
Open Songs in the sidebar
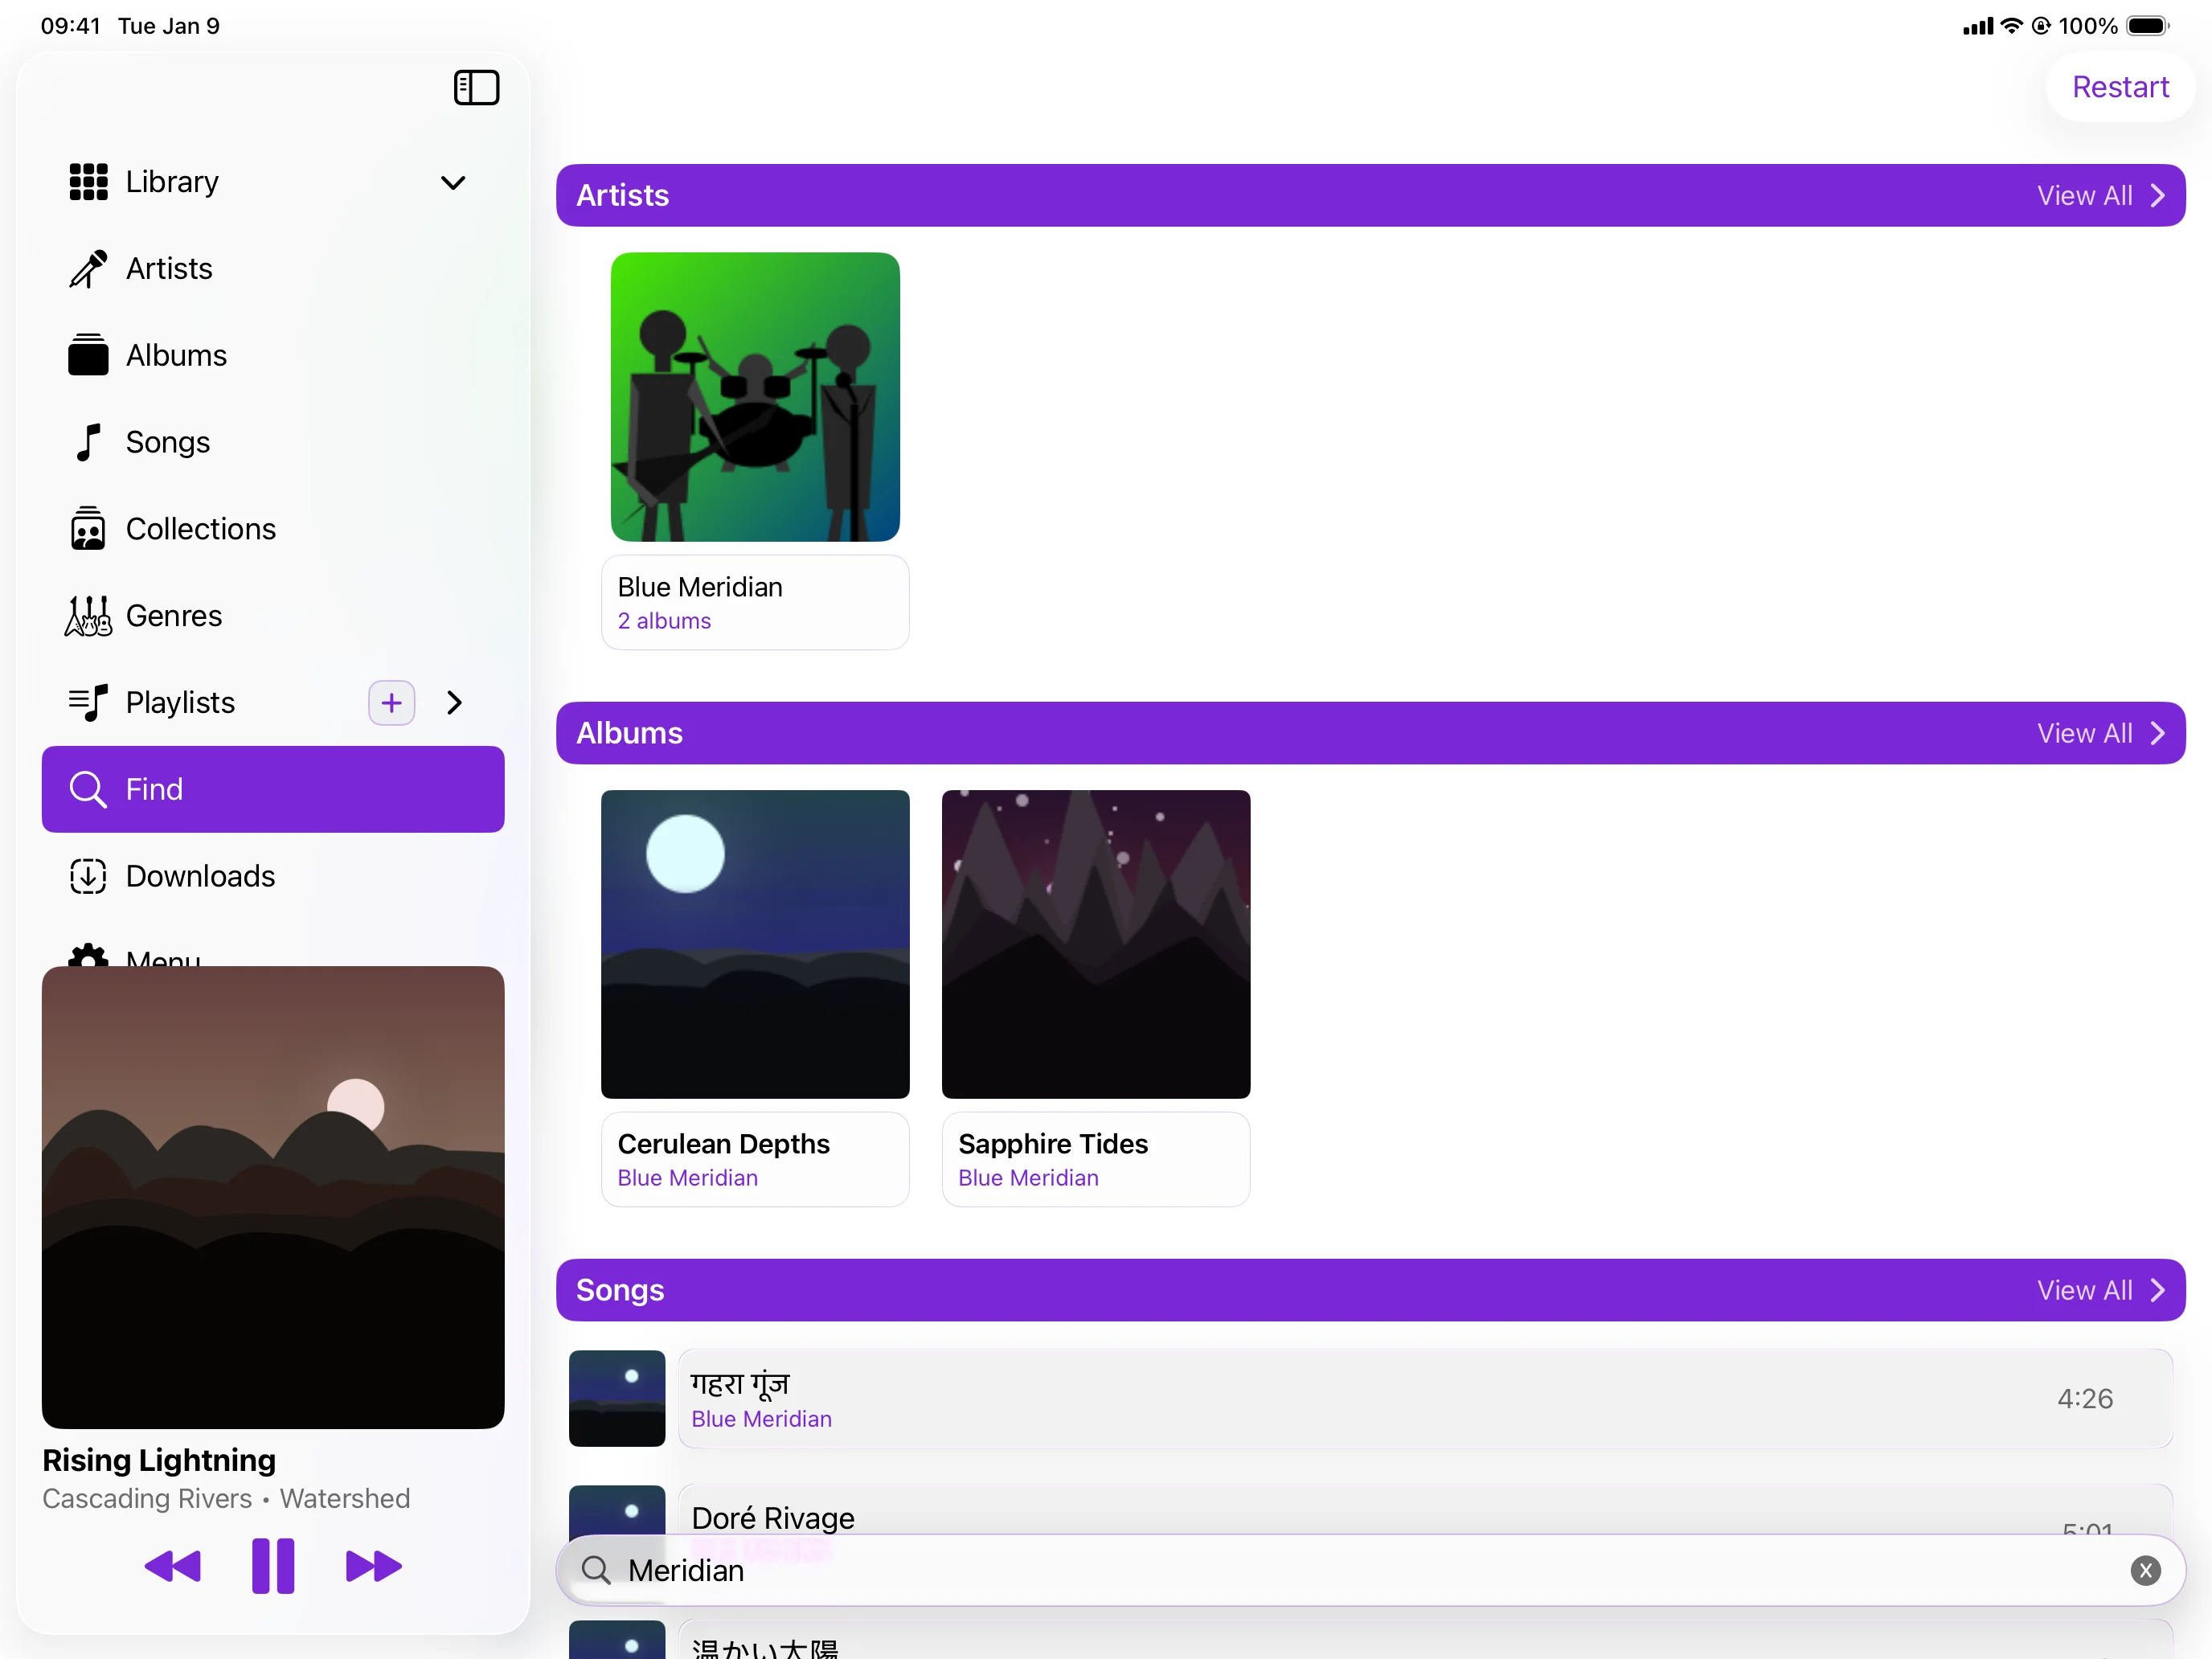[167, 442]
